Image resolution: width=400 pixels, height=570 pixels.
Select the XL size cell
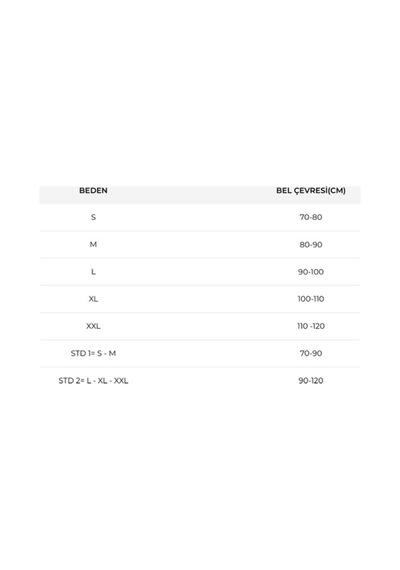(93, 299)
